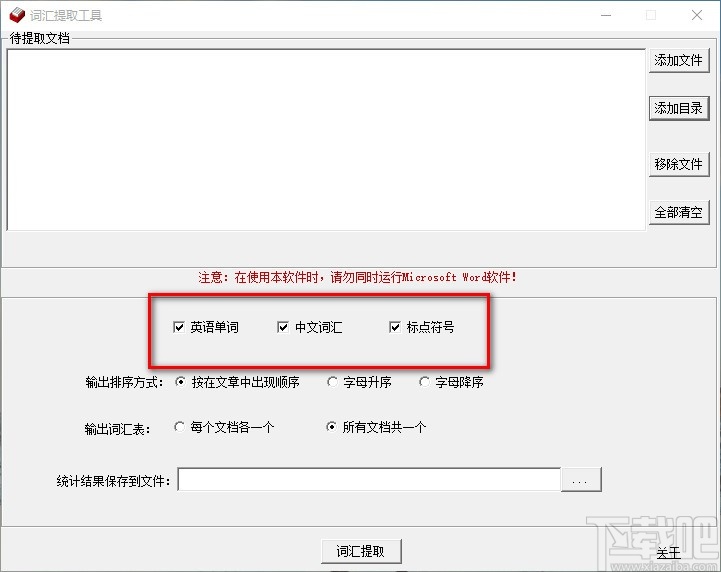
Task: Click inside the 待提取文档 list box
Action: click(x=326, y=140)
